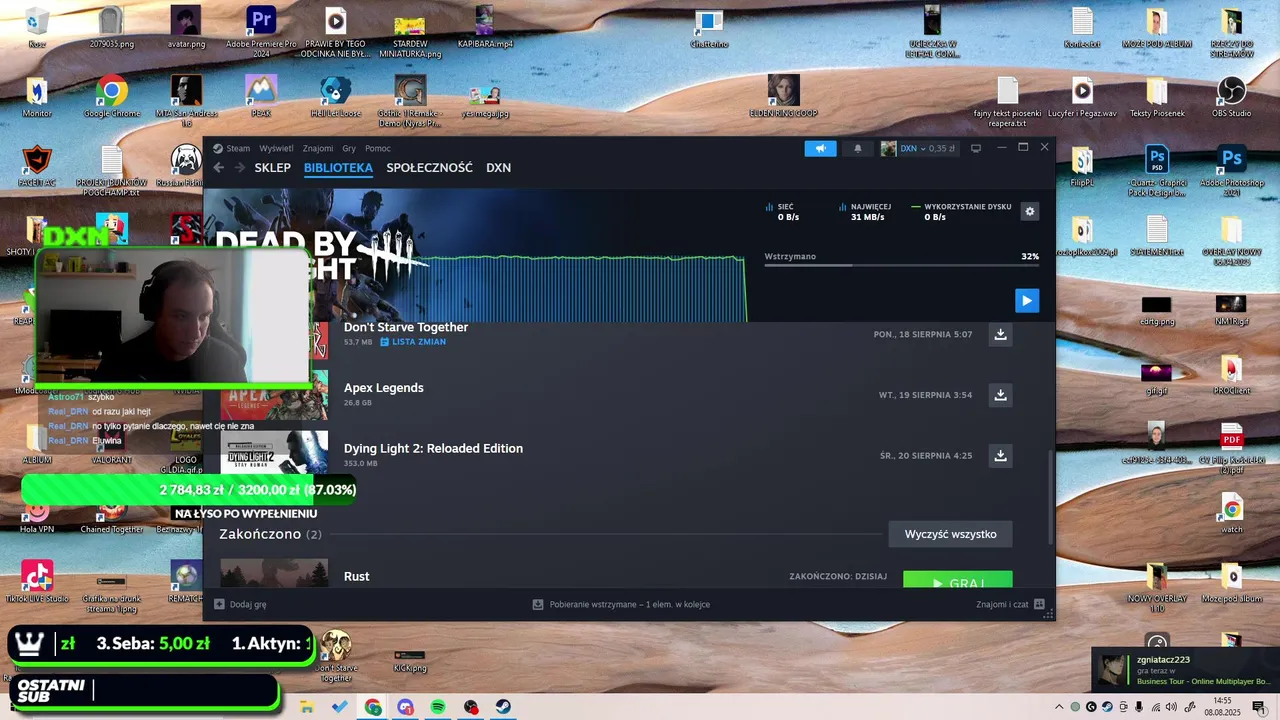
Task: Click the green GRAJ button for Rust
Action: 957,580
